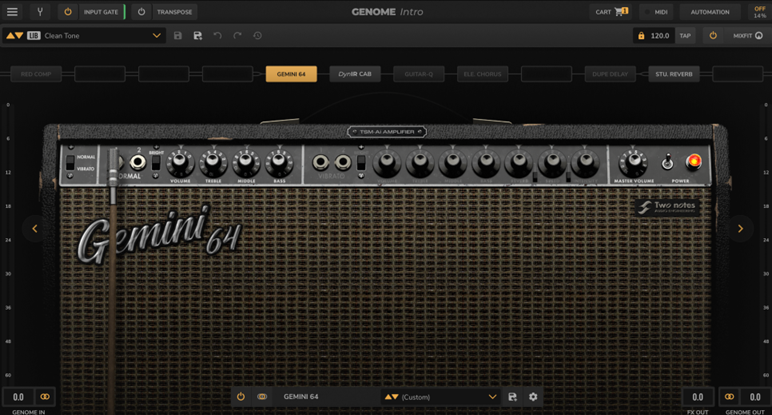Expand the Clean Tone preset dropdown
The height and width of the screenshot is (415, 772).
[x=157, y=35]
